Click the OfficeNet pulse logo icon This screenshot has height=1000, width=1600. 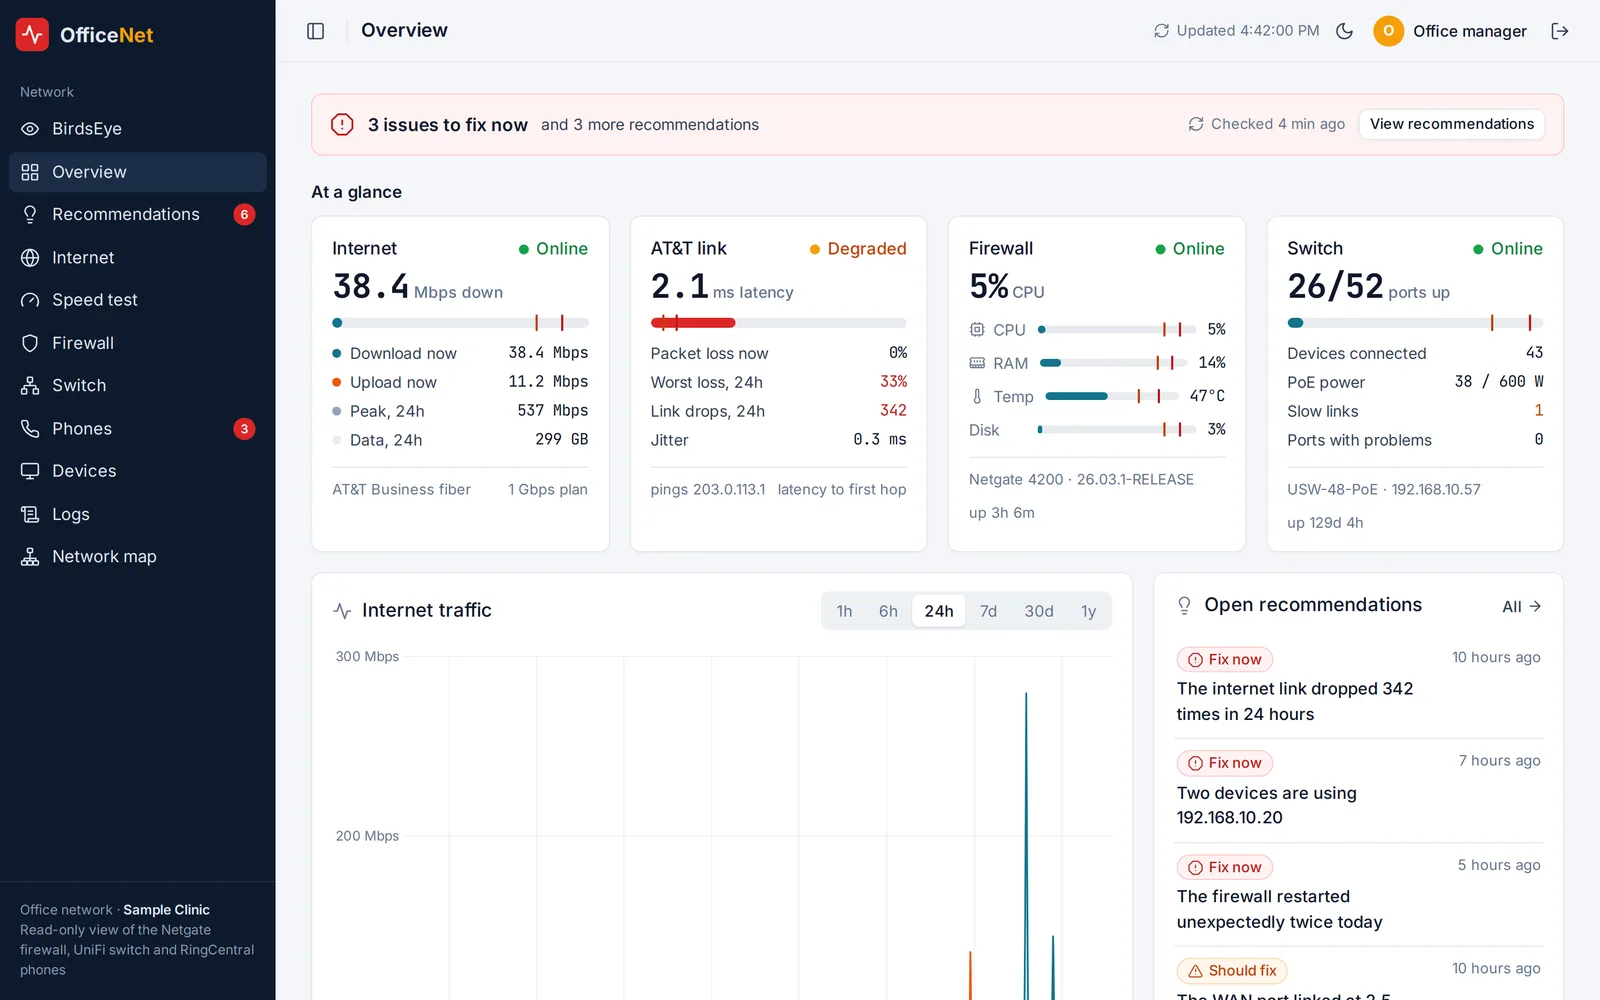pos(32,34)
